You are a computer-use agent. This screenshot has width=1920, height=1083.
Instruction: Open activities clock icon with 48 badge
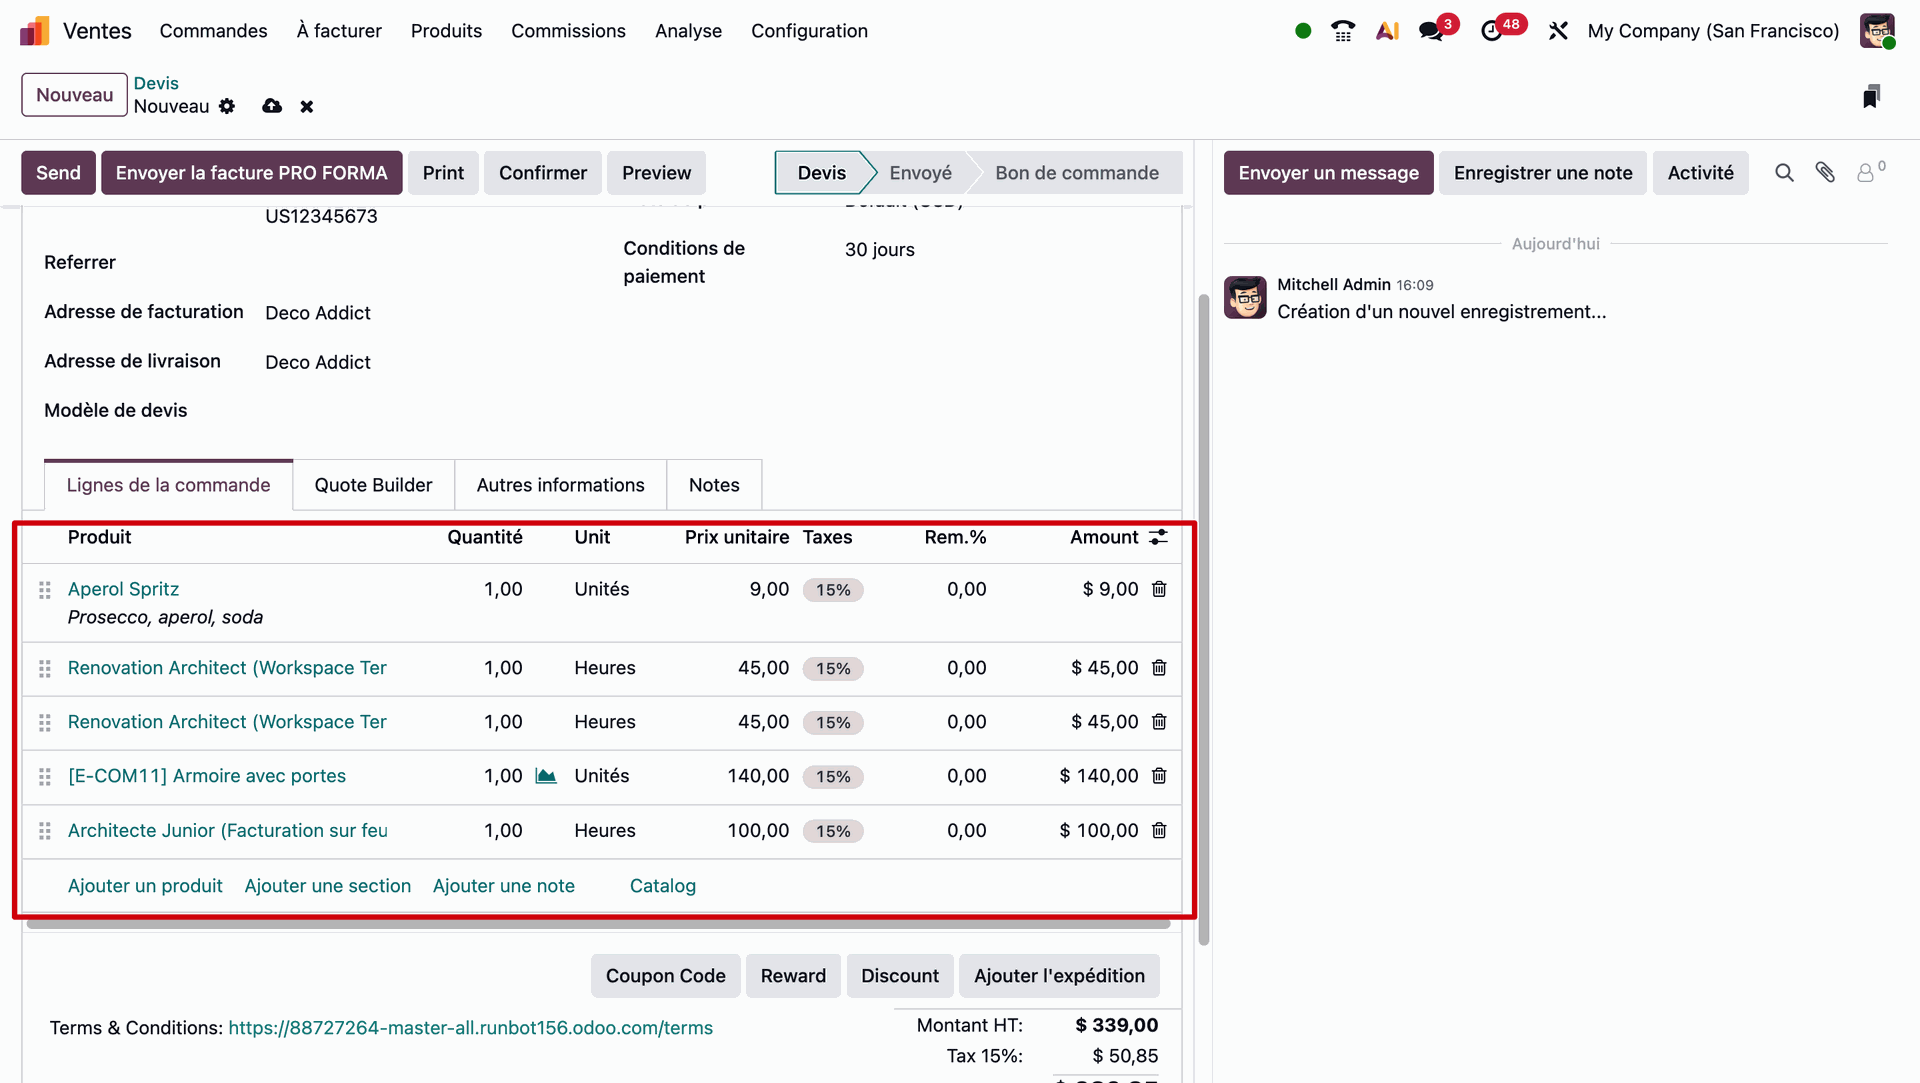pyautogui.click(x=1492, y=31)
